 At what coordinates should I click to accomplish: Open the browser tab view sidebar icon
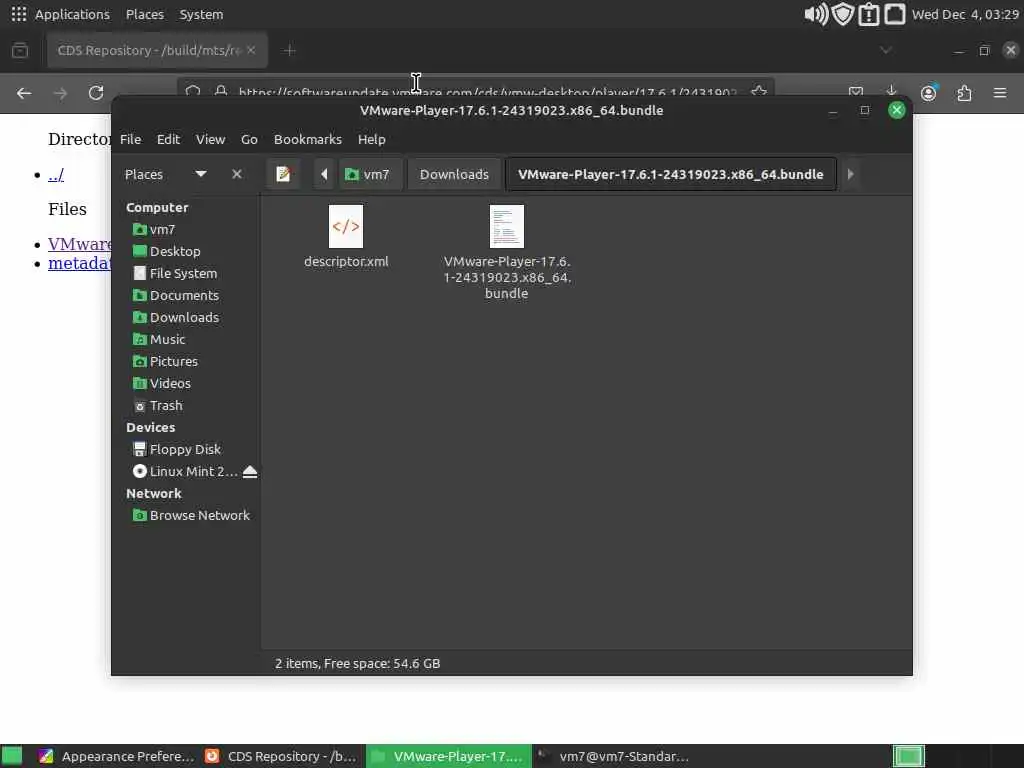coord(20,50)
